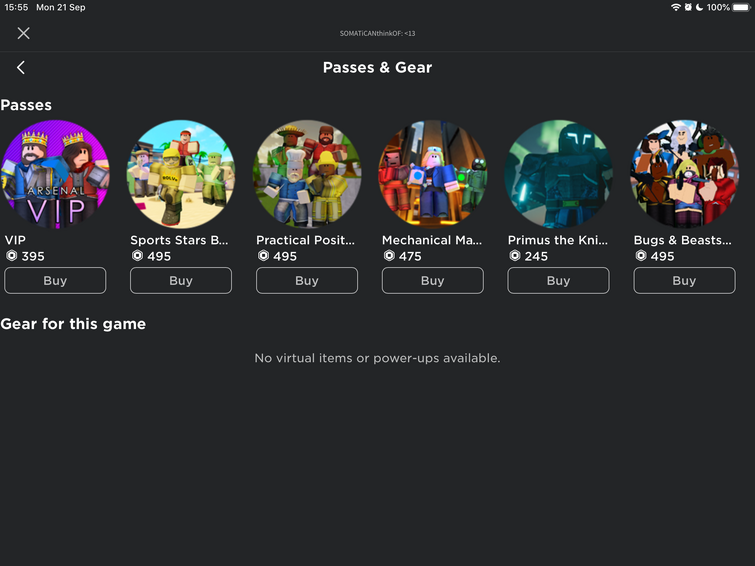Buy the Primus the Knight pass

pos(559,280)
